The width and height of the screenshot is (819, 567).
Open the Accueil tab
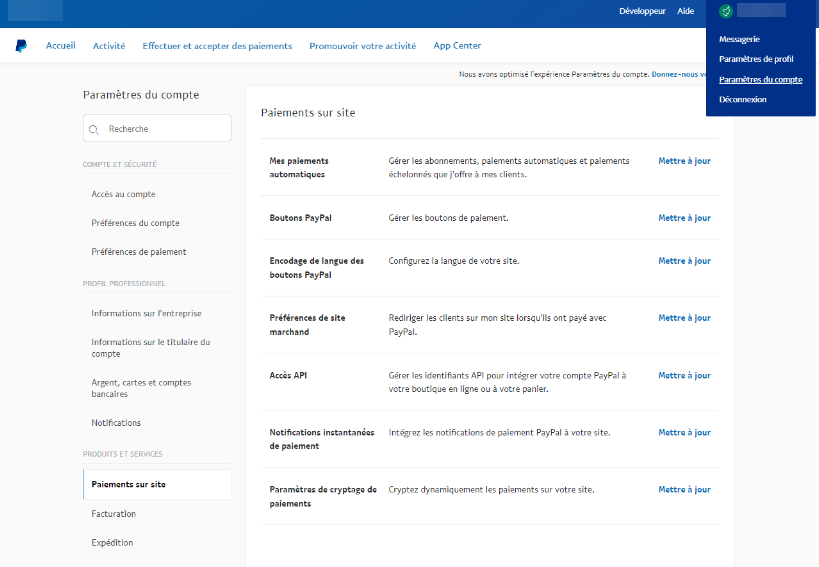tap(60, 46)
